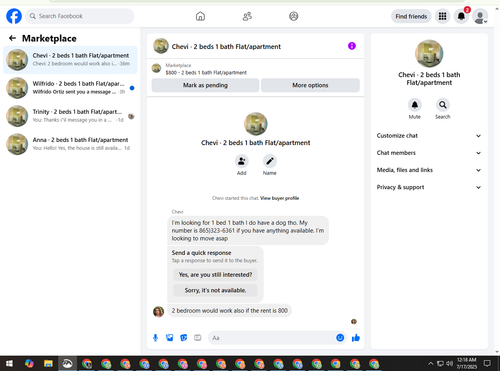Open the Wilfrido conversation
This screenshot has height=371, width=500.
pos(70,88)
